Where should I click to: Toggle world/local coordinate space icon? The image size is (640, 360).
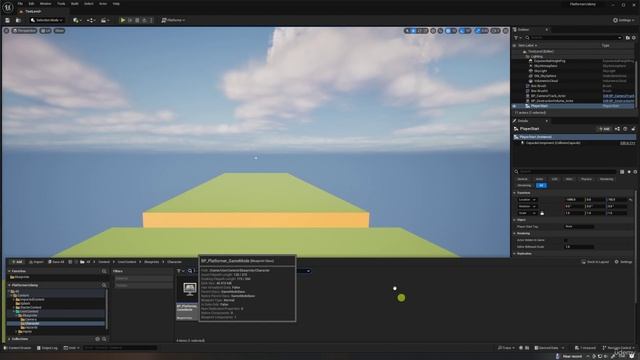(433, 31)
